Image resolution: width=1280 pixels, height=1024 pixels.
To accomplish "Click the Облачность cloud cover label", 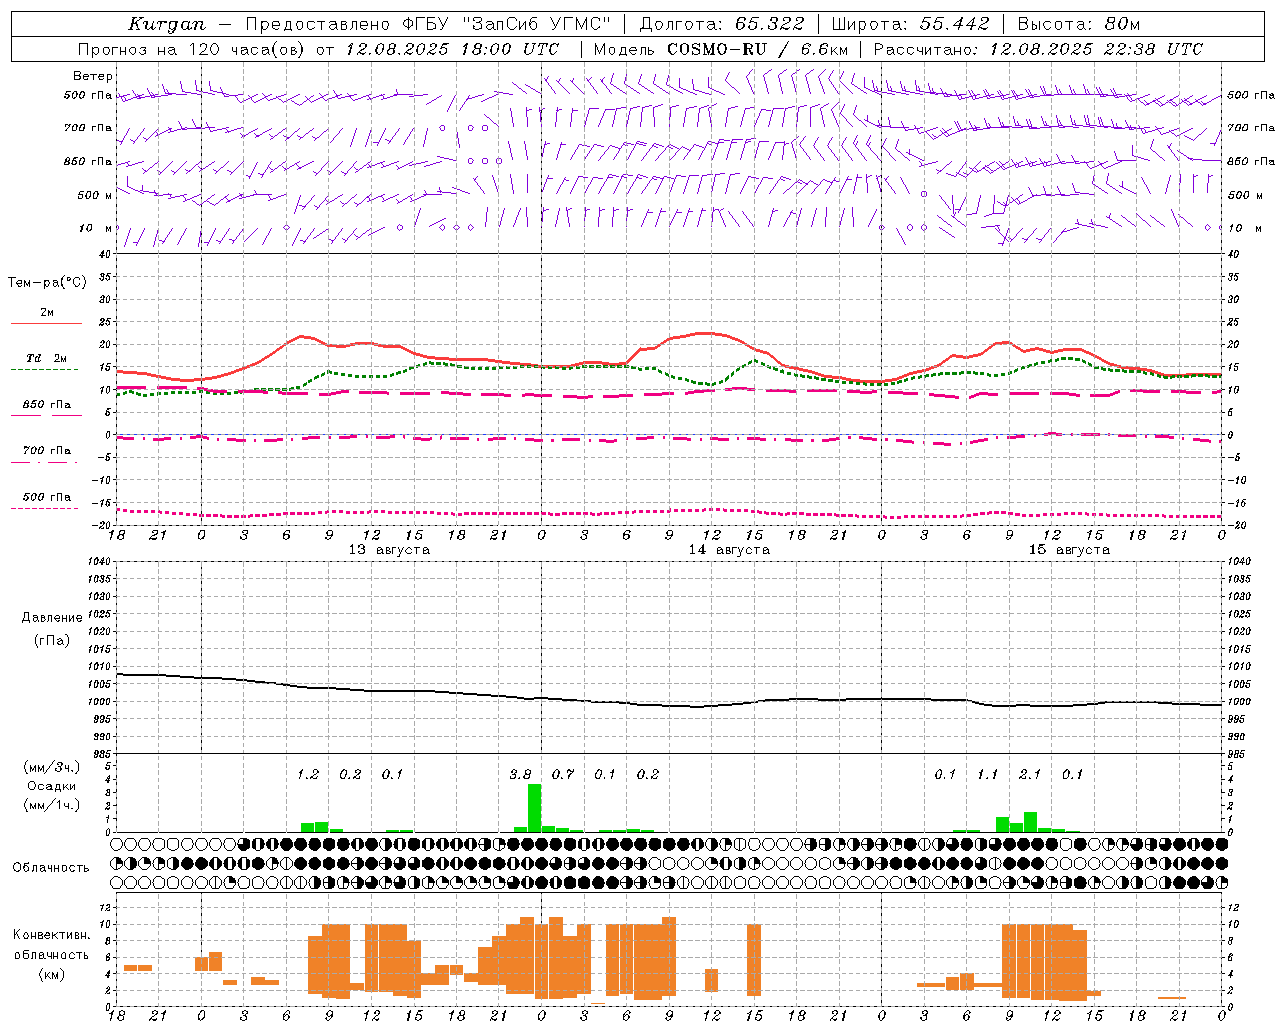I will pyautogui.click(x=51, y=868).
